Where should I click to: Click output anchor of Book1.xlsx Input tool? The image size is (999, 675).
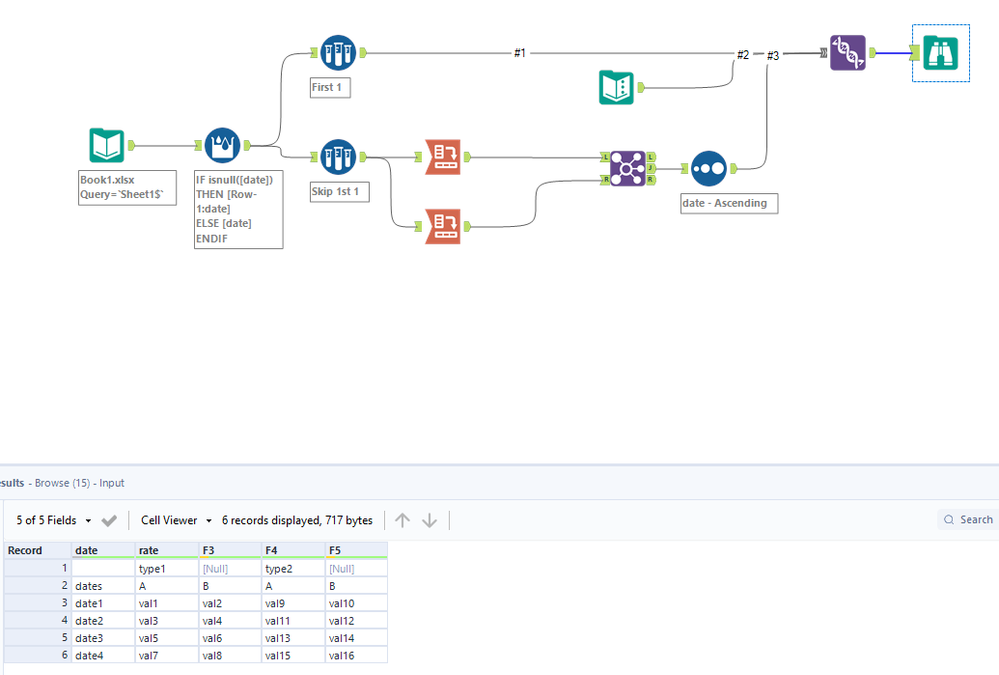coord(132,145)
